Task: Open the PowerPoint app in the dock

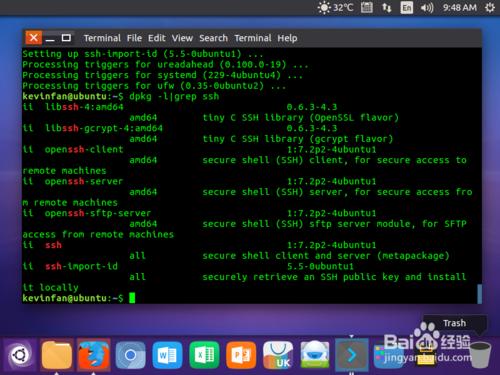Action: click(x=241, y=355)
